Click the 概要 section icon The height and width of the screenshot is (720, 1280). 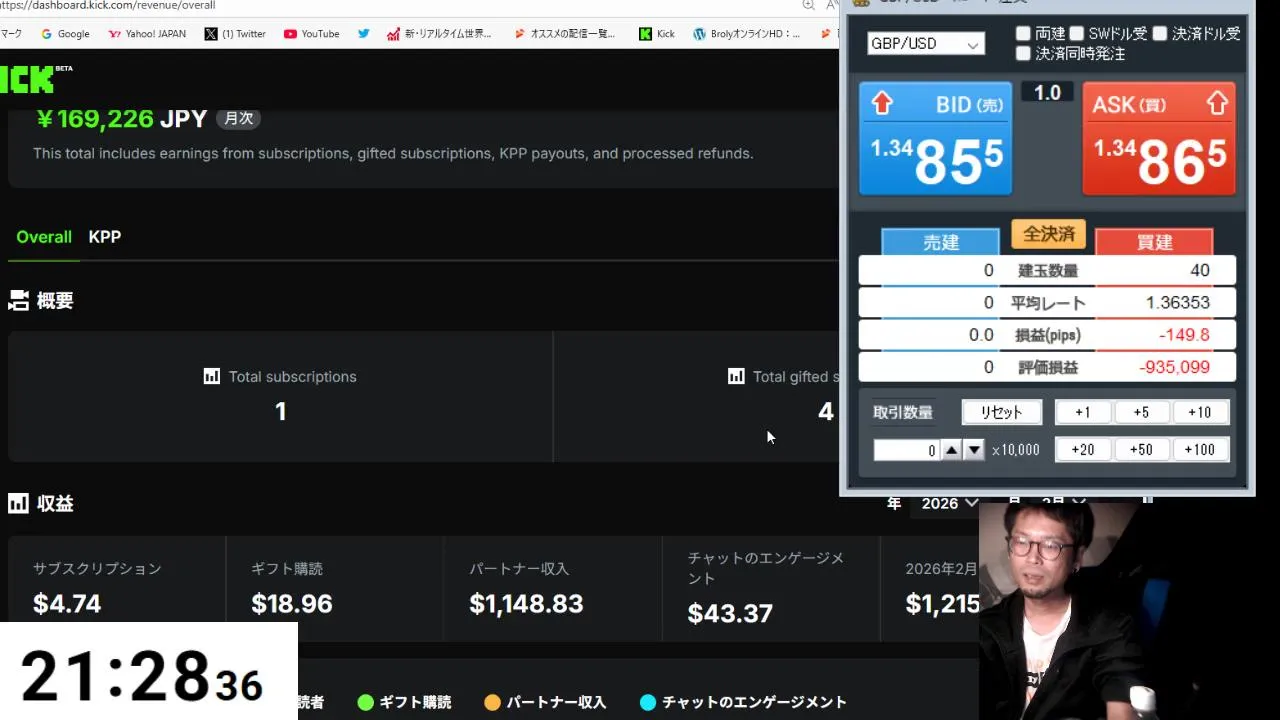click(x=18, y=300)
